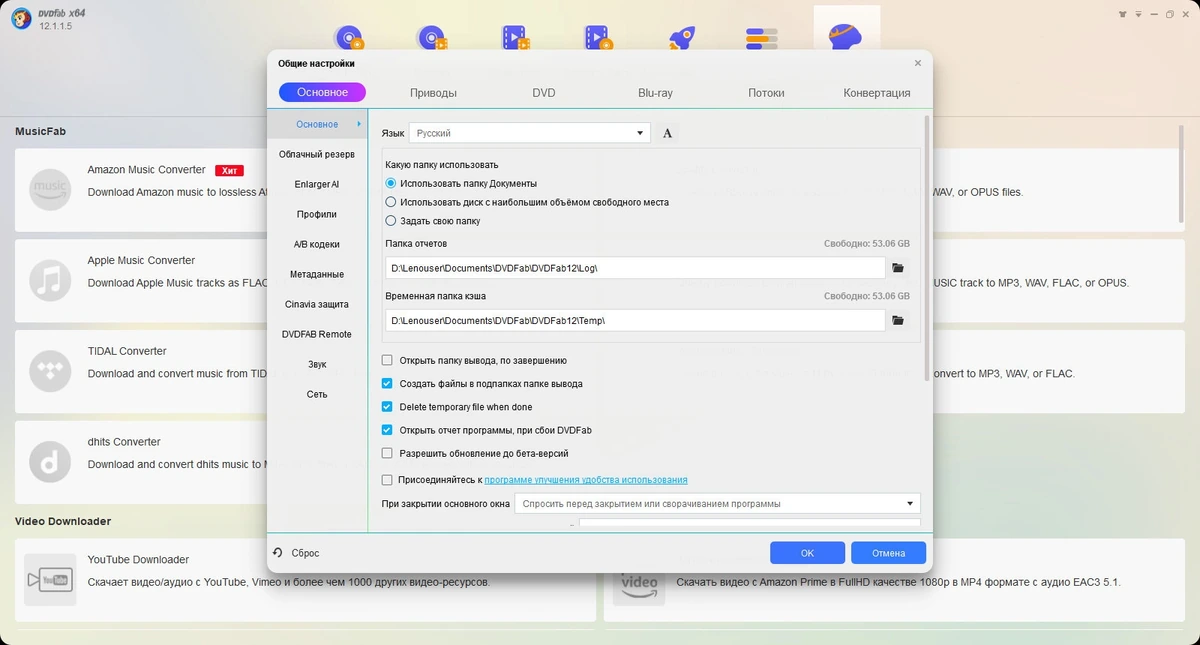Enable 'Разрешить обновление до бета-версий'
The height and width of the screenshot is (645, 1200).
coord(387,453)
